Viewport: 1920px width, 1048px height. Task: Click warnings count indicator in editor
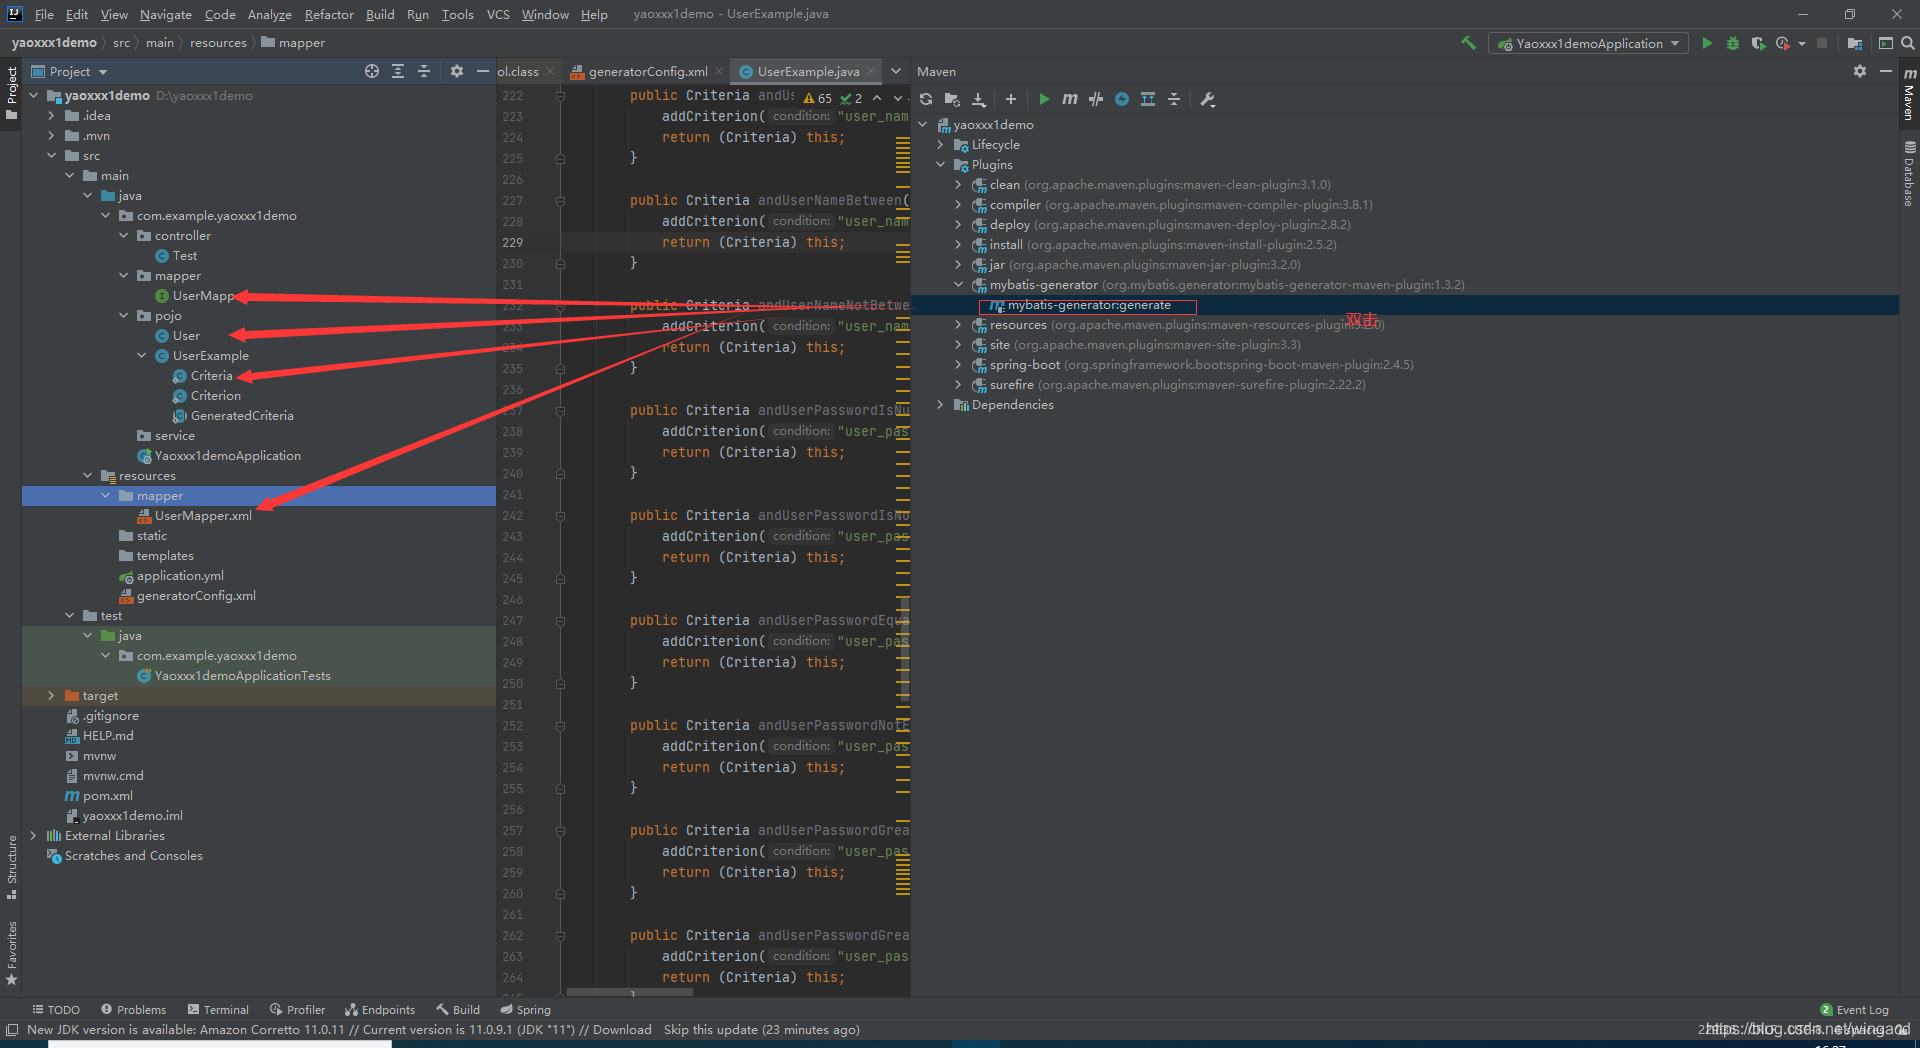[x=818, y=98]
